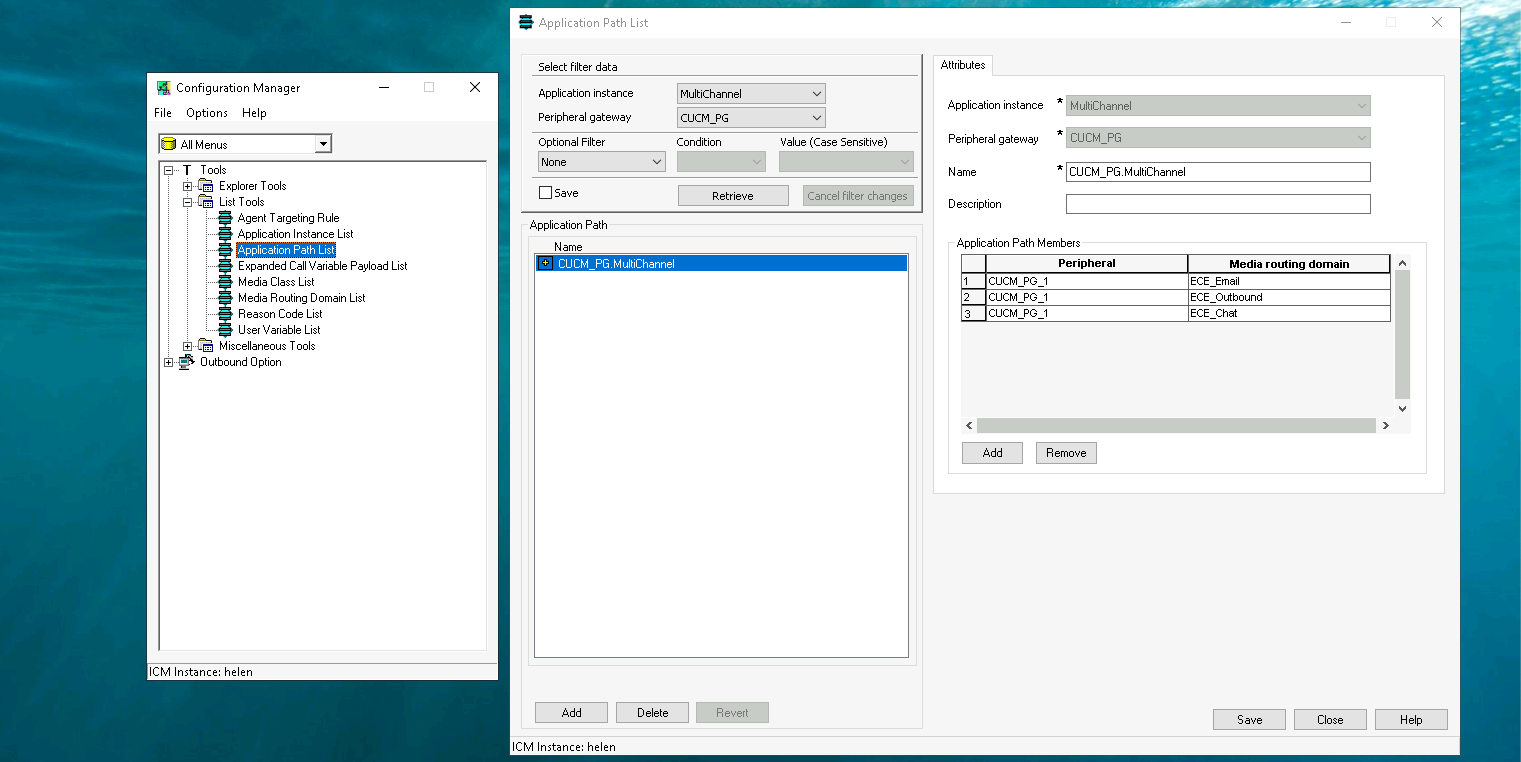
Task: Select the Attributes tab
Action: pos(962,65)
